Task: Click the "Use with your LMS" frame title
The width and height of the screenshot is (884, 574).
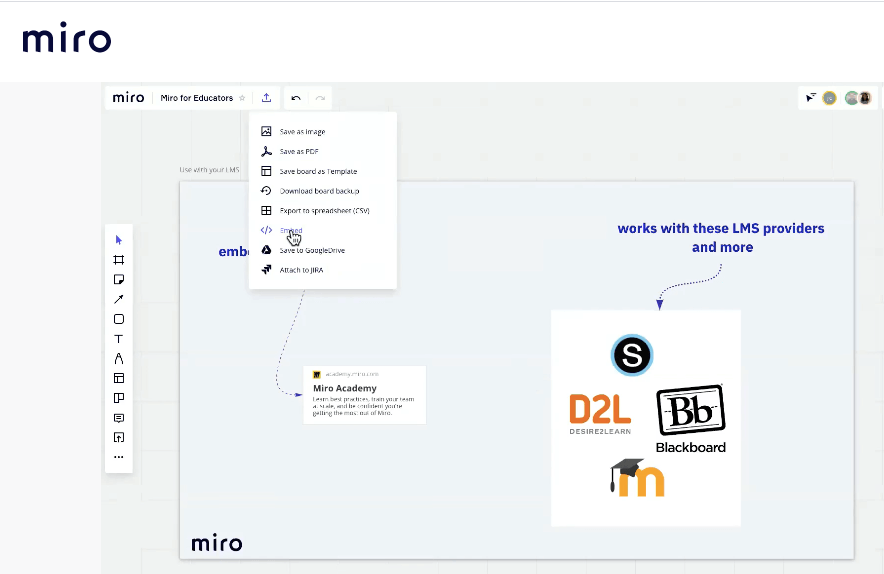Action: [209, 170]
